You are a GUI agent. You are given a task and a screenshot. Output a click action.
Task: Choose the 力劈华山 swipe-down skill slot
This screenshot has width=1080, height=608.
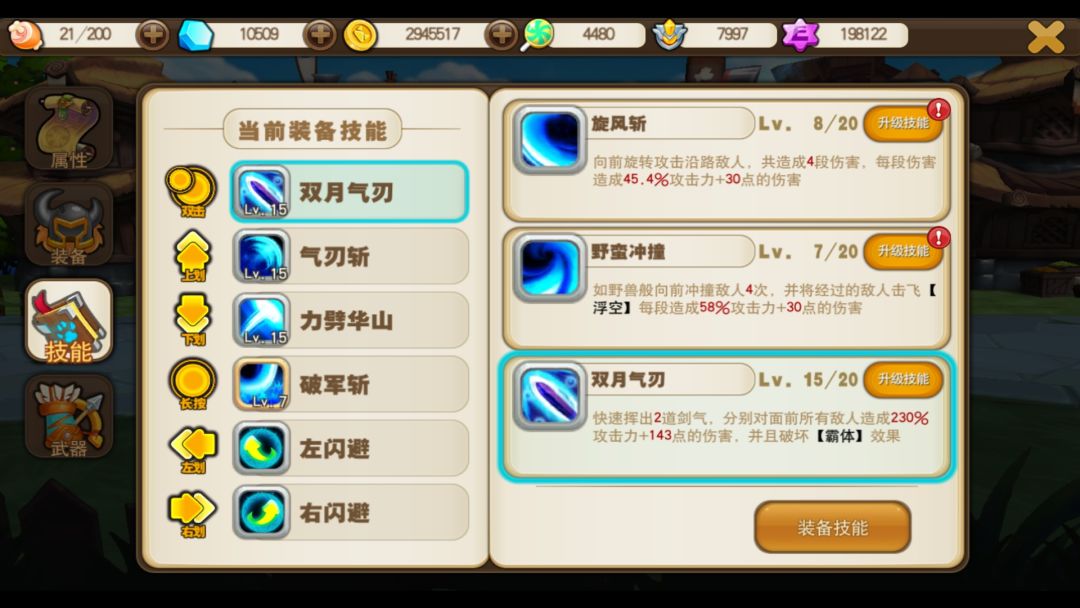pos(350,320)
